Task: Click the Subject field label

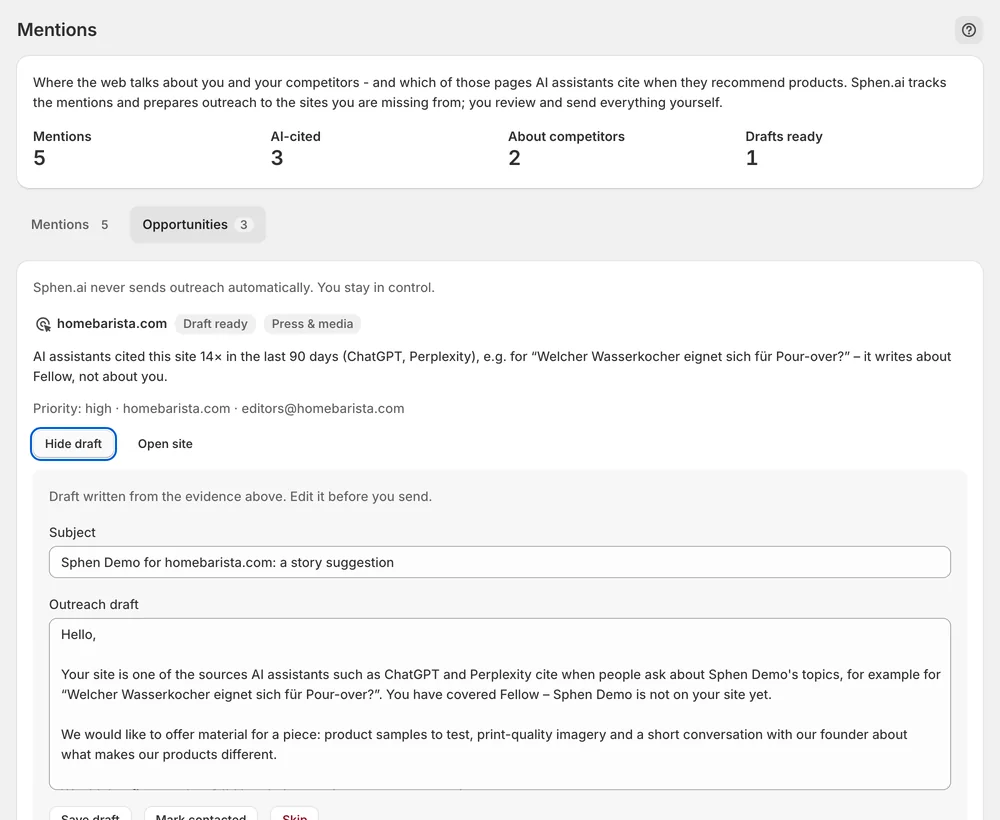Action: (72, 532)
